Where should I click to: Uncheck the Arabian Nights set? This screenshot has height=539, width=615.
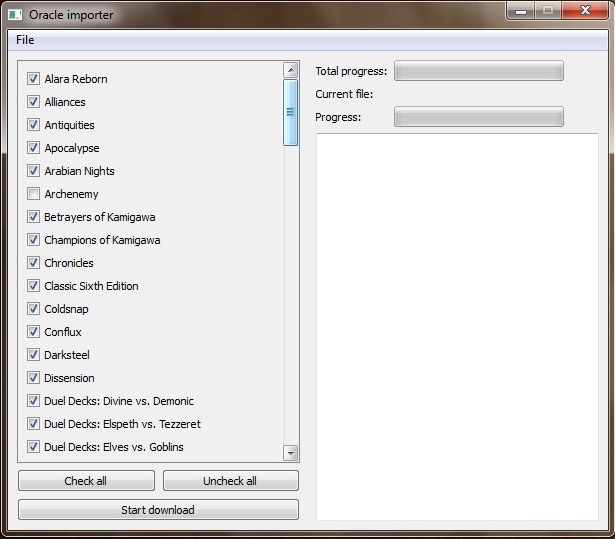[x=33, y=171]
